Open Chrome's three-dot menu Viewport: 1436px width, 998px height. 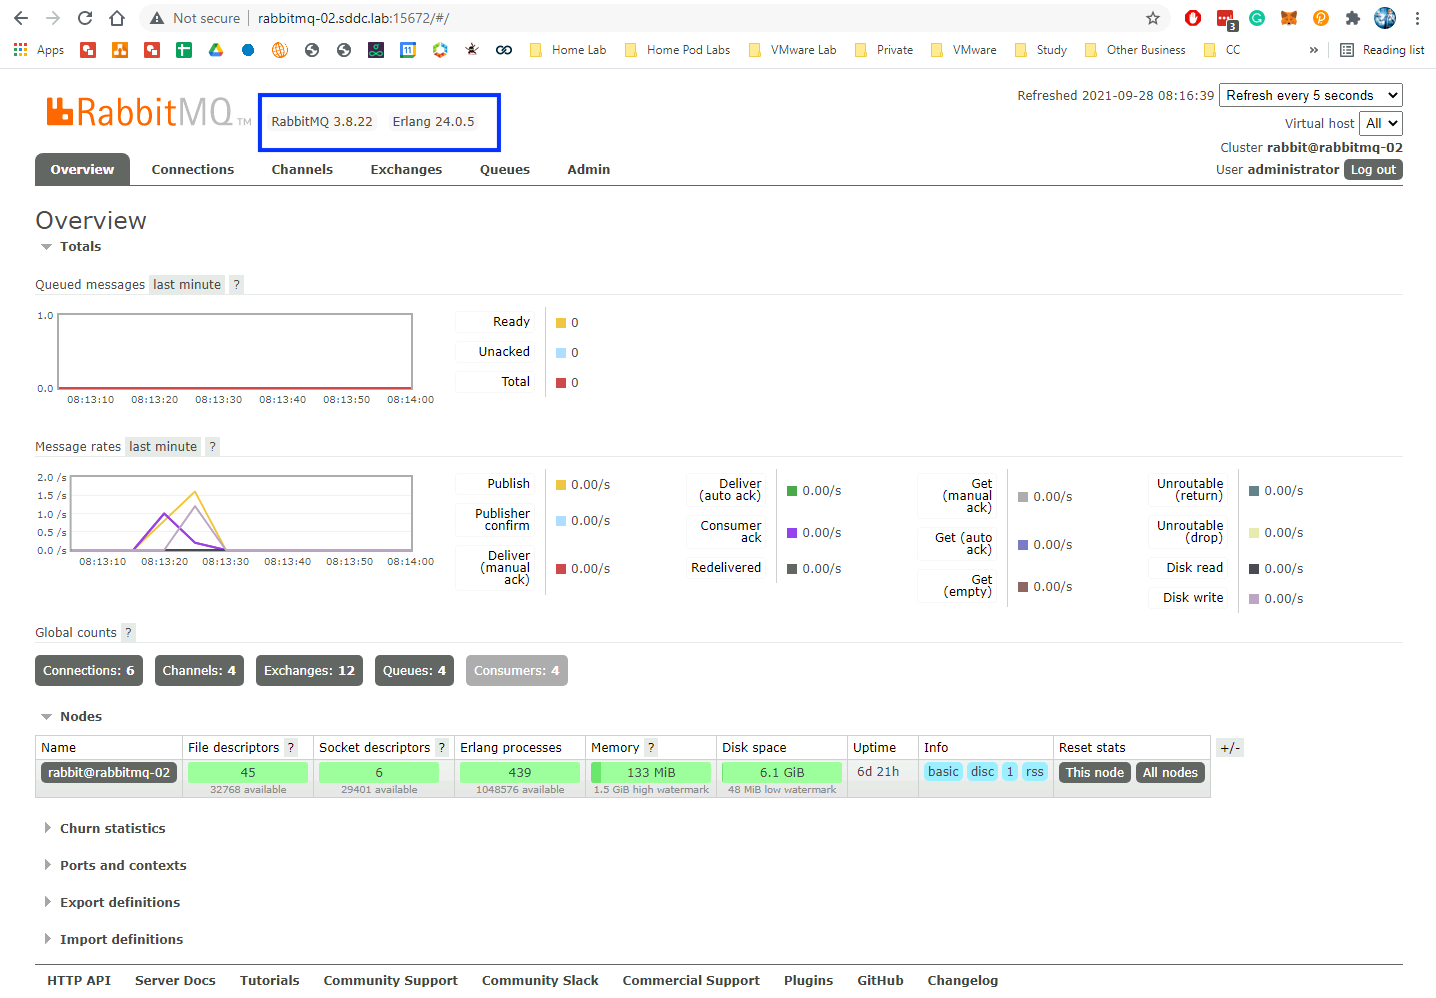1417,18
